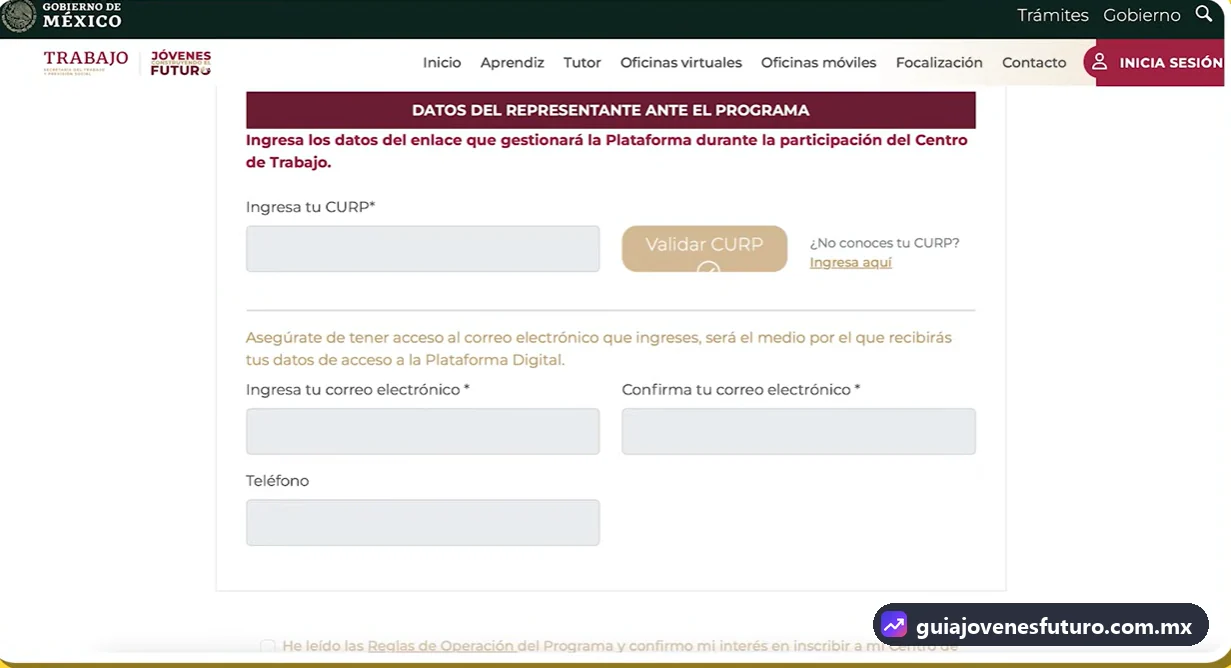The width and height of the screenshot is (1231, 668).
Task: Open the Gobierno link
Action: coord(1142,15)
